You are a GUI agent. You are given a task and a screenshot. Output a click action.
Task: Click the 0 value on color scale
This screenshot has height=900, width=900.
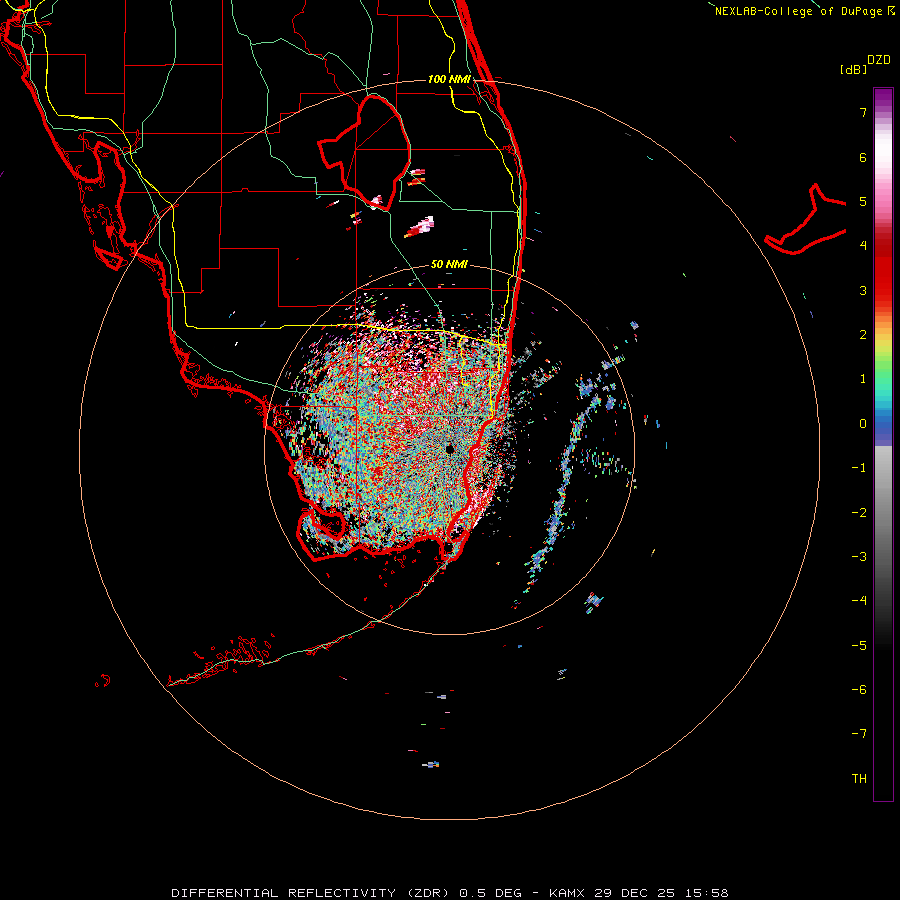click(863, 424)
